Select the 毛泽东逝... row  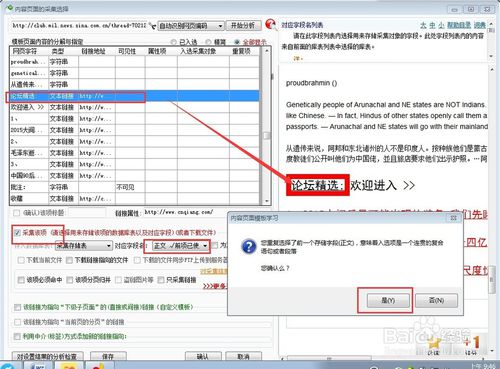pos(135,153)
